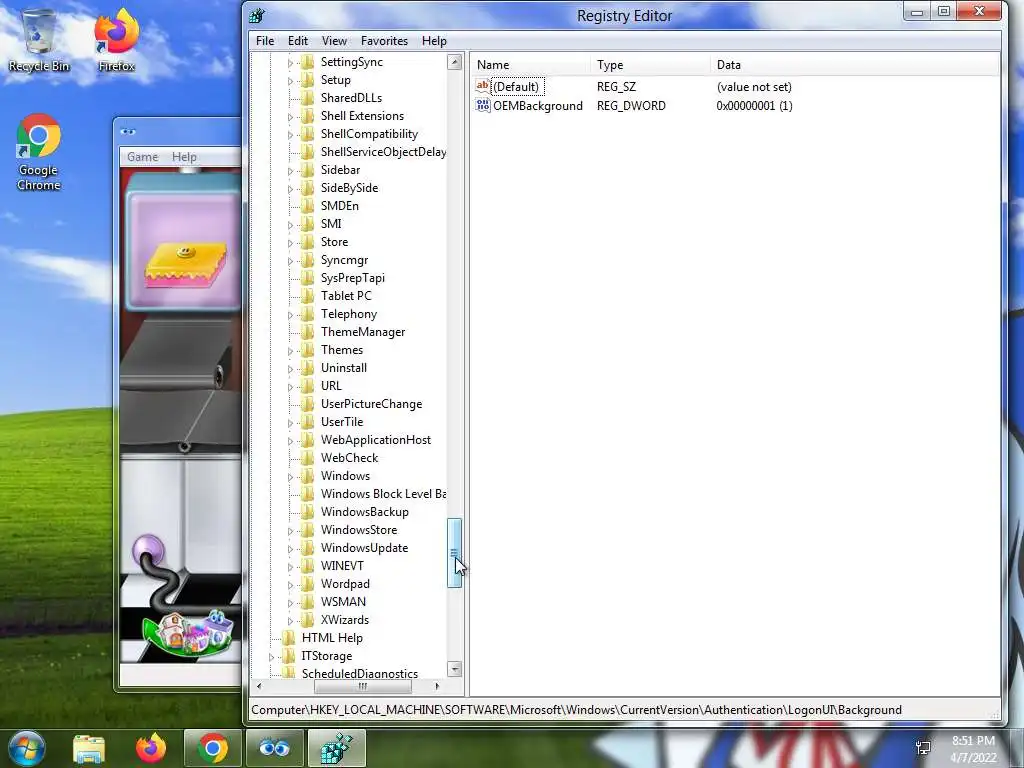
Task: Select the OEMBackground value name
Action: (x=537, y=106)
